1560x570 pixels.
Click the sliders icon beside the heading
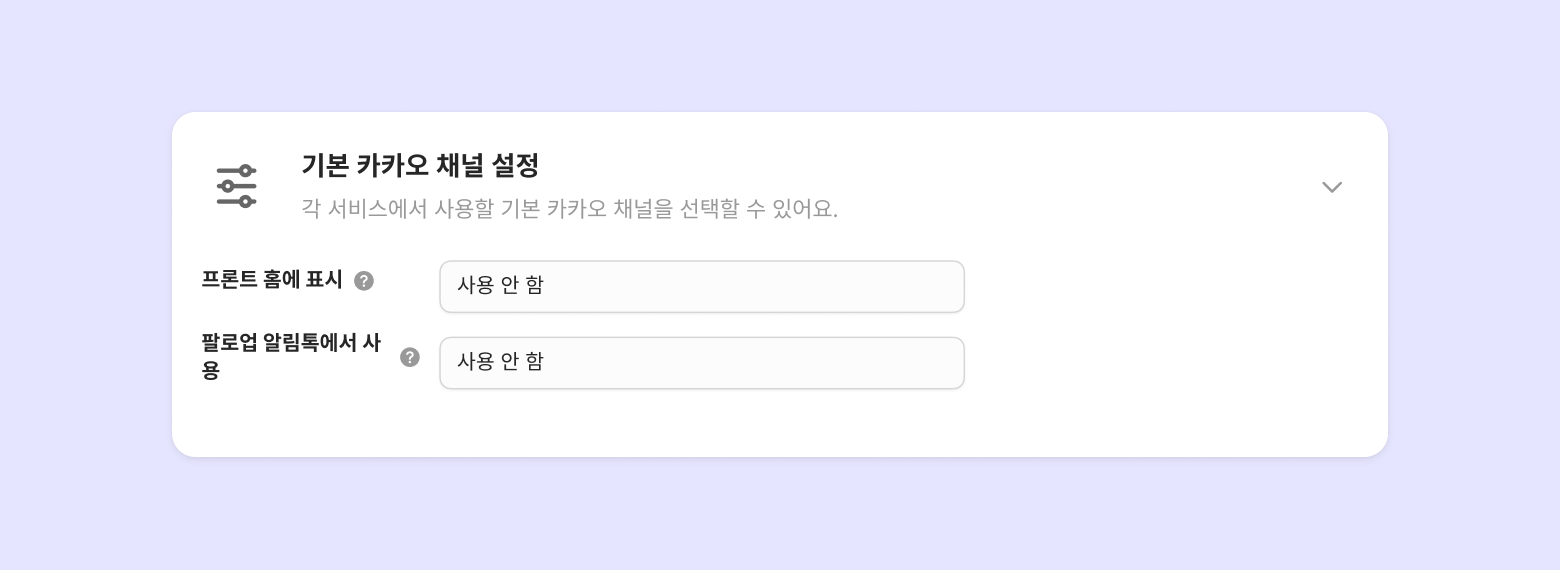pyautogui.click(x=237, y=187)
